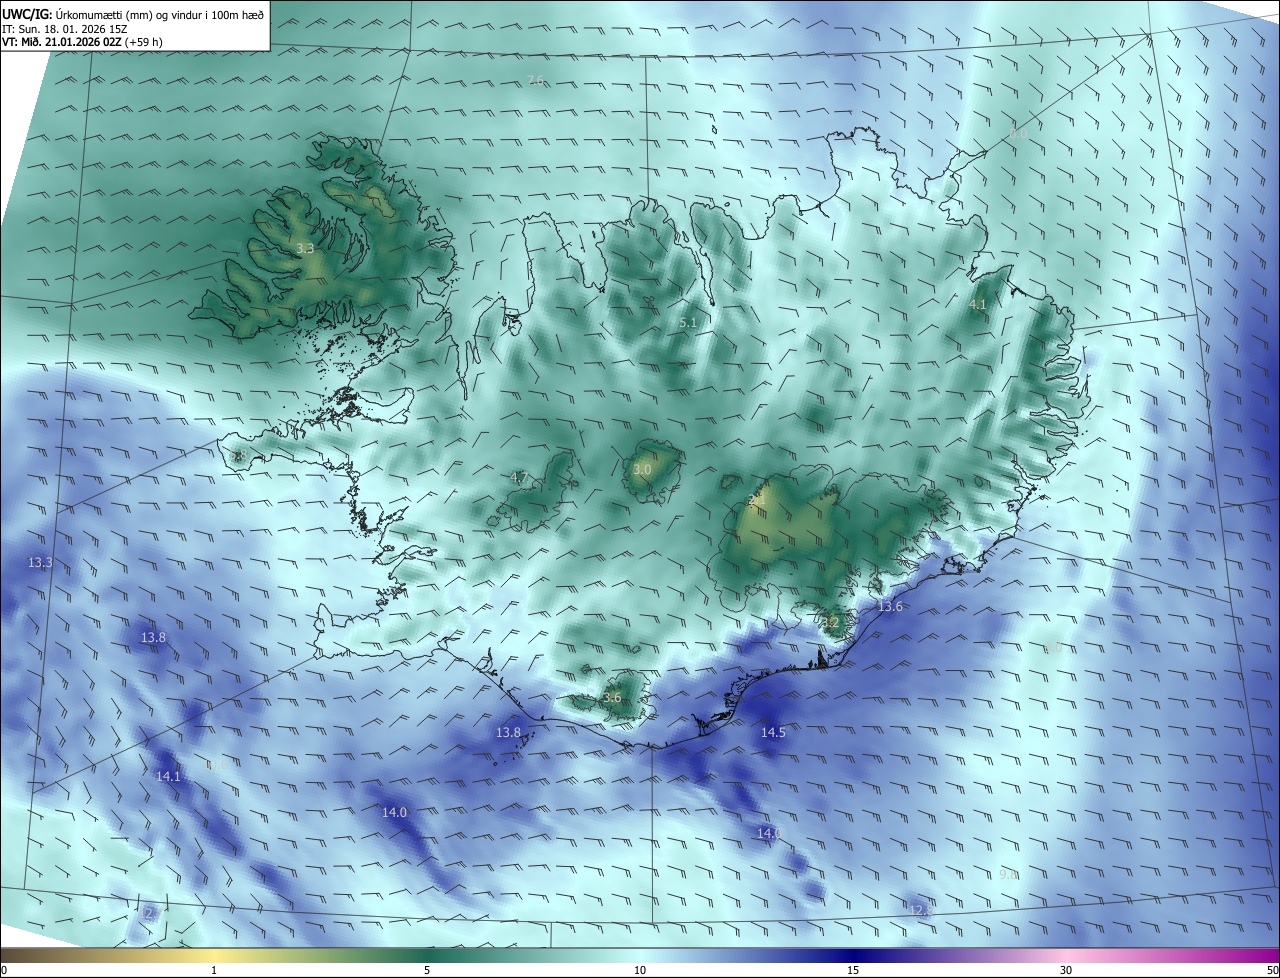
Task: Click the "0" tick on the colour scale
Action: tap(3, 971)
